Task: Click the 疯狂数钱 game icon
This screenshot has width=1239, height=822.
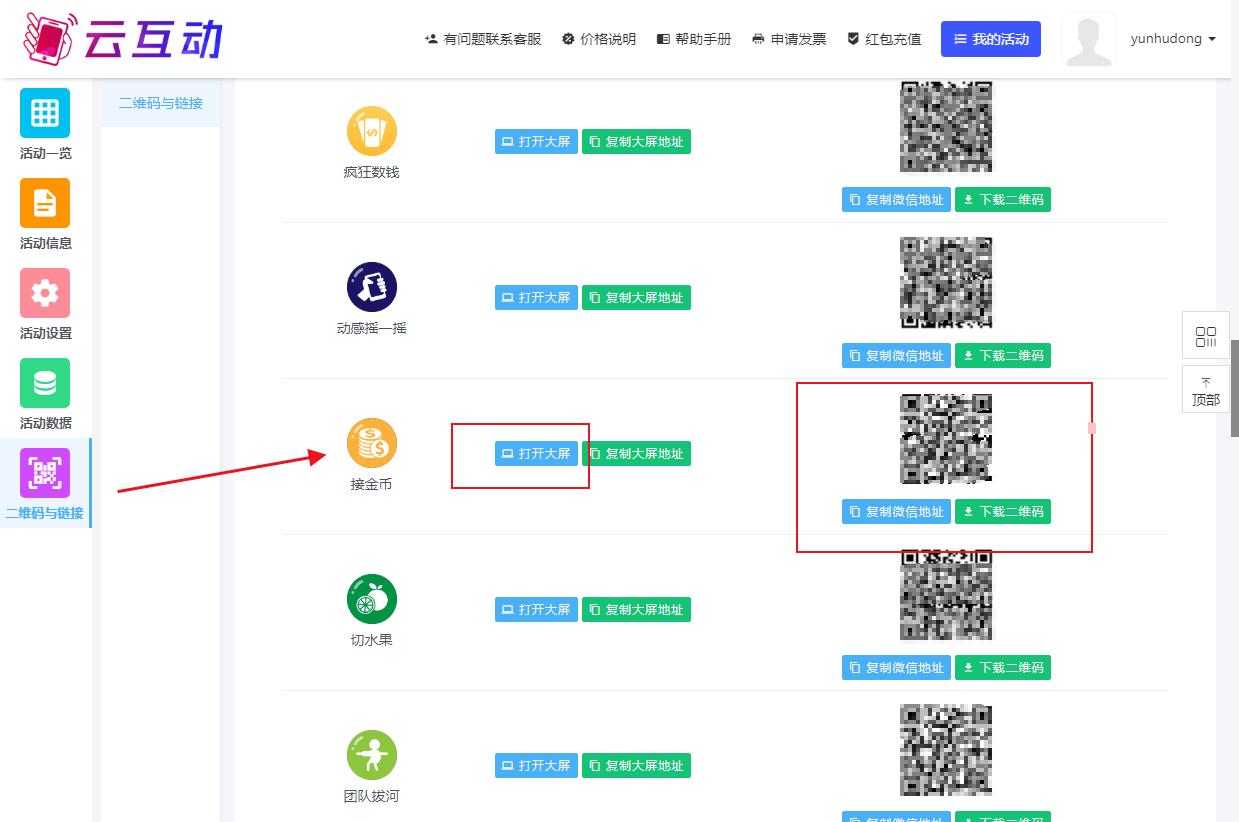Action: [x=372, y=131]
